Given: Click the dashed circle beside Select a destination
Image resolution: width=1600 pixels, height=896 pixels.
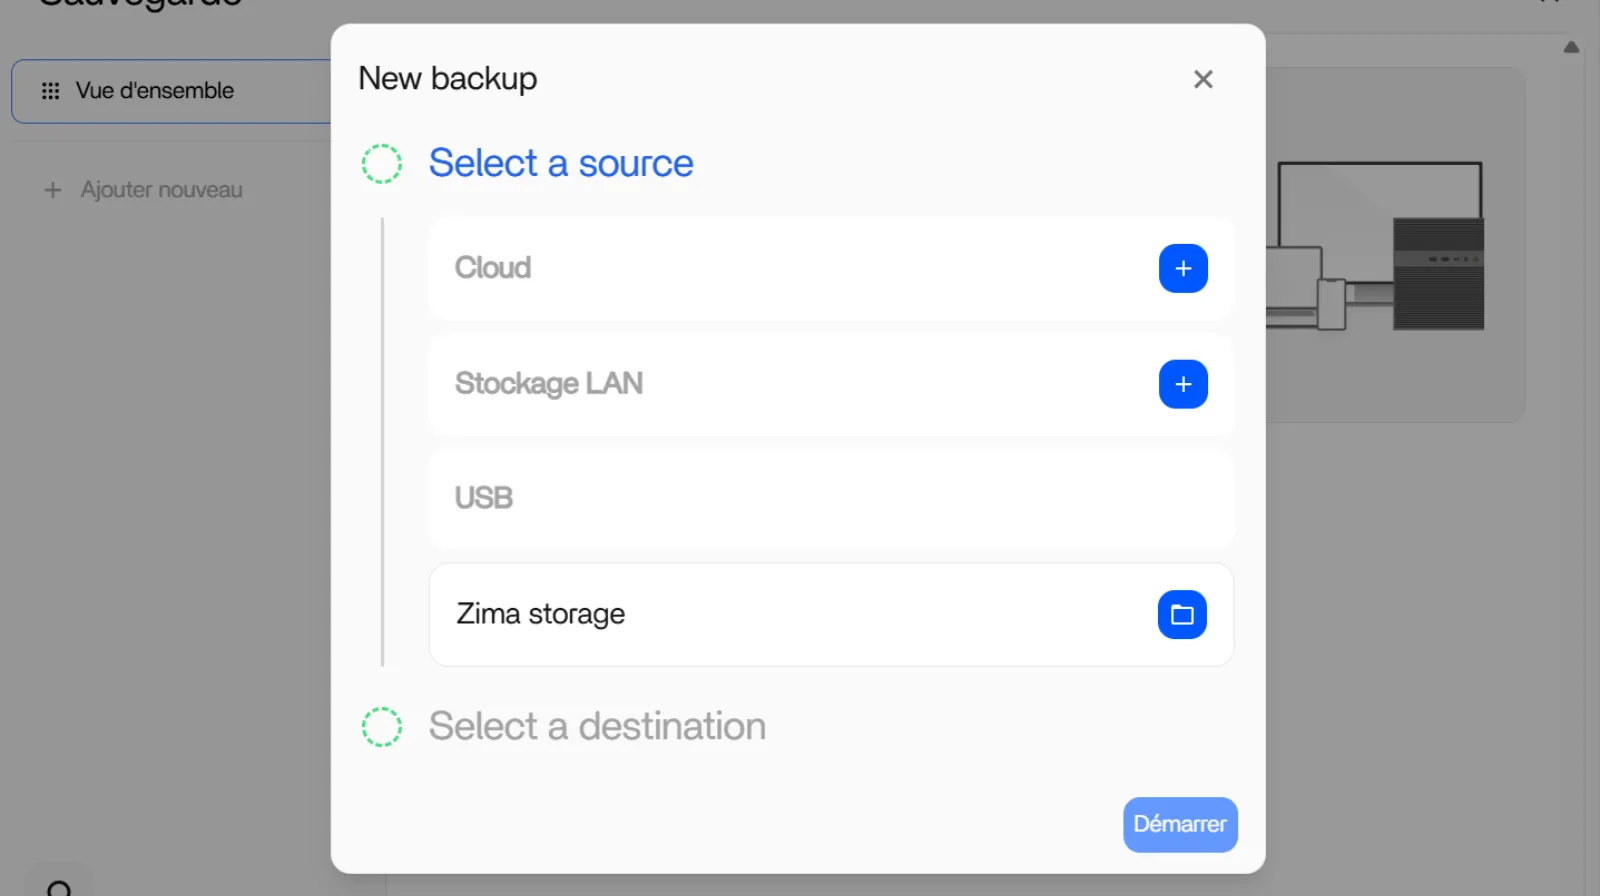Looking at the screenshot, I should click(382, 727).
